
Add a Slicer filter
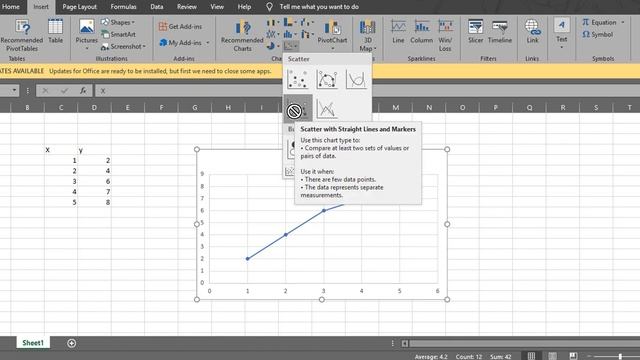[476, 31]
